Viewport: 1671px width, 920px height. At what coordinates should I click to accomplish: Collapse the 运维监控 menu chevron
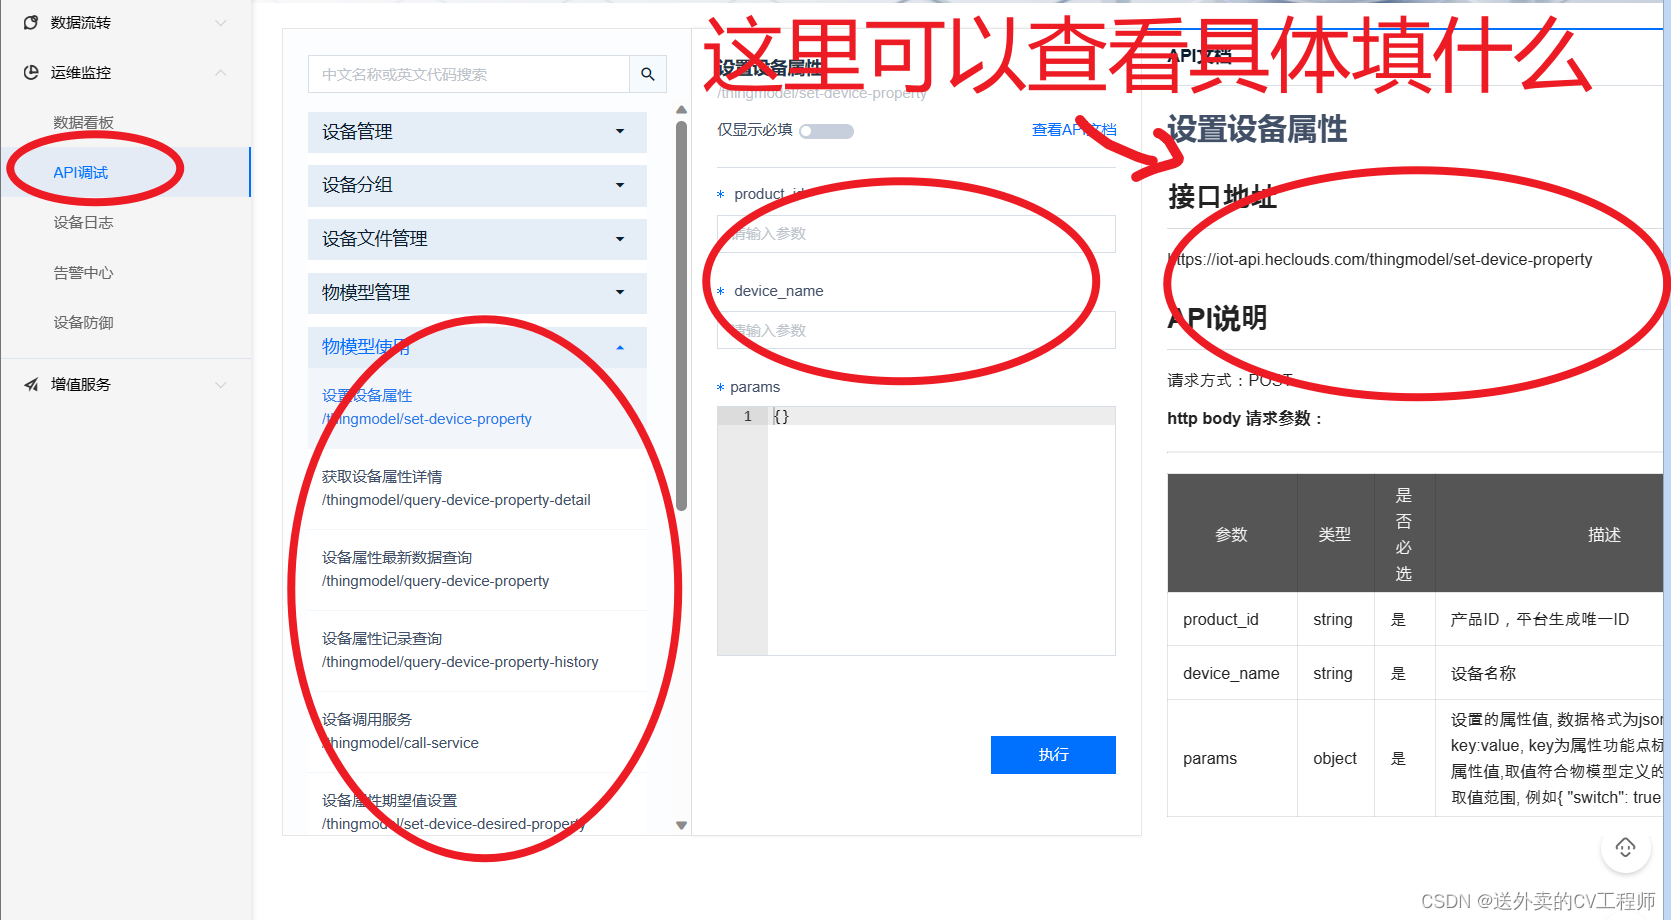pos(221,72)
